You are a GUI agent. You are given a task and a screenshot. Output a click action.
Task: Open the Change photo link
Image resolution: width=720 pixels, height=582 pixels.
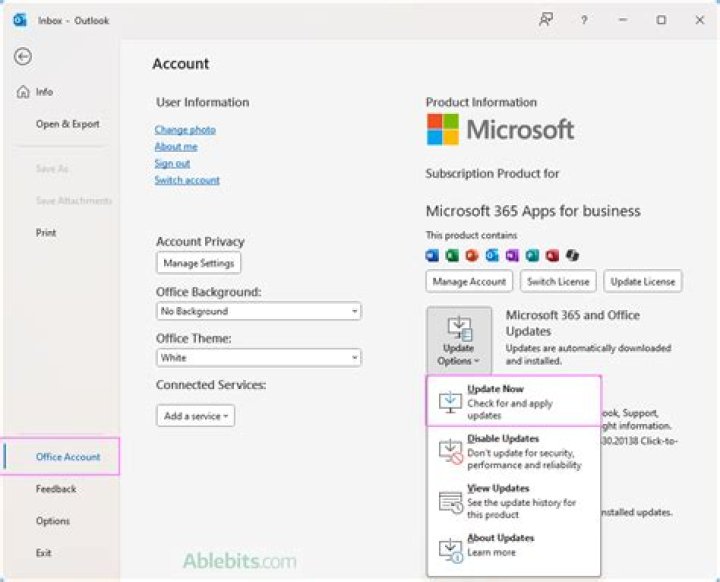coord(185,130)
